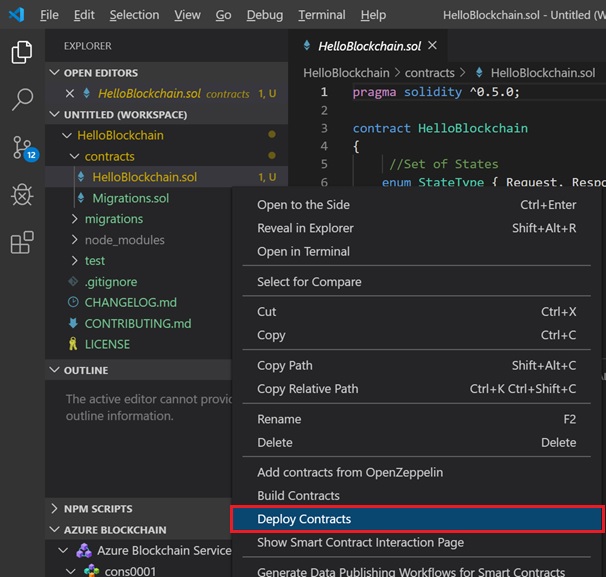Viewport: 606px width, 577px height.
Task: Choose Rename from context menu
Action: coord(417,419)
